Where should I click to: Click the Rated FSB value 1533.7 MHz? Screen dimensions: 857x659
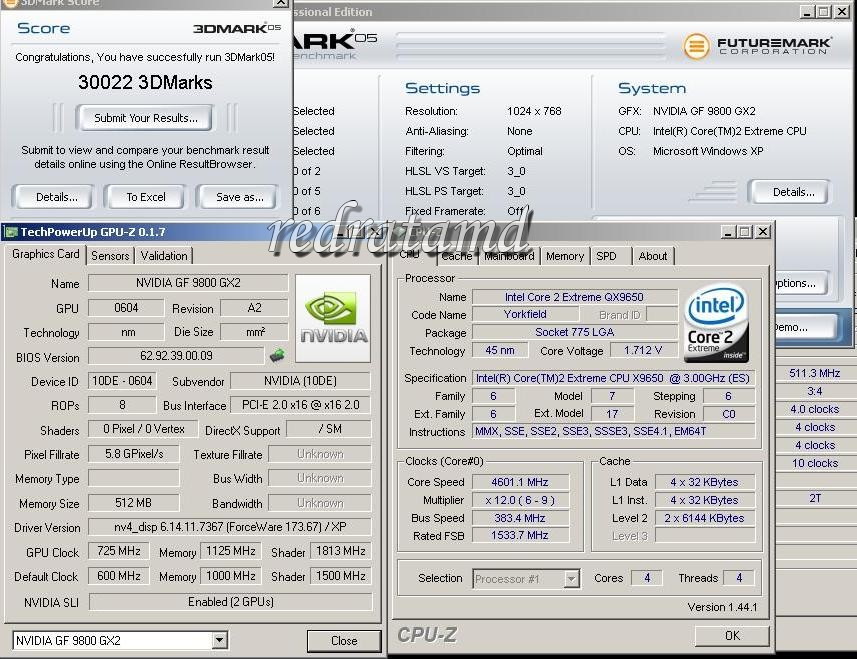(x=519, y=536)
